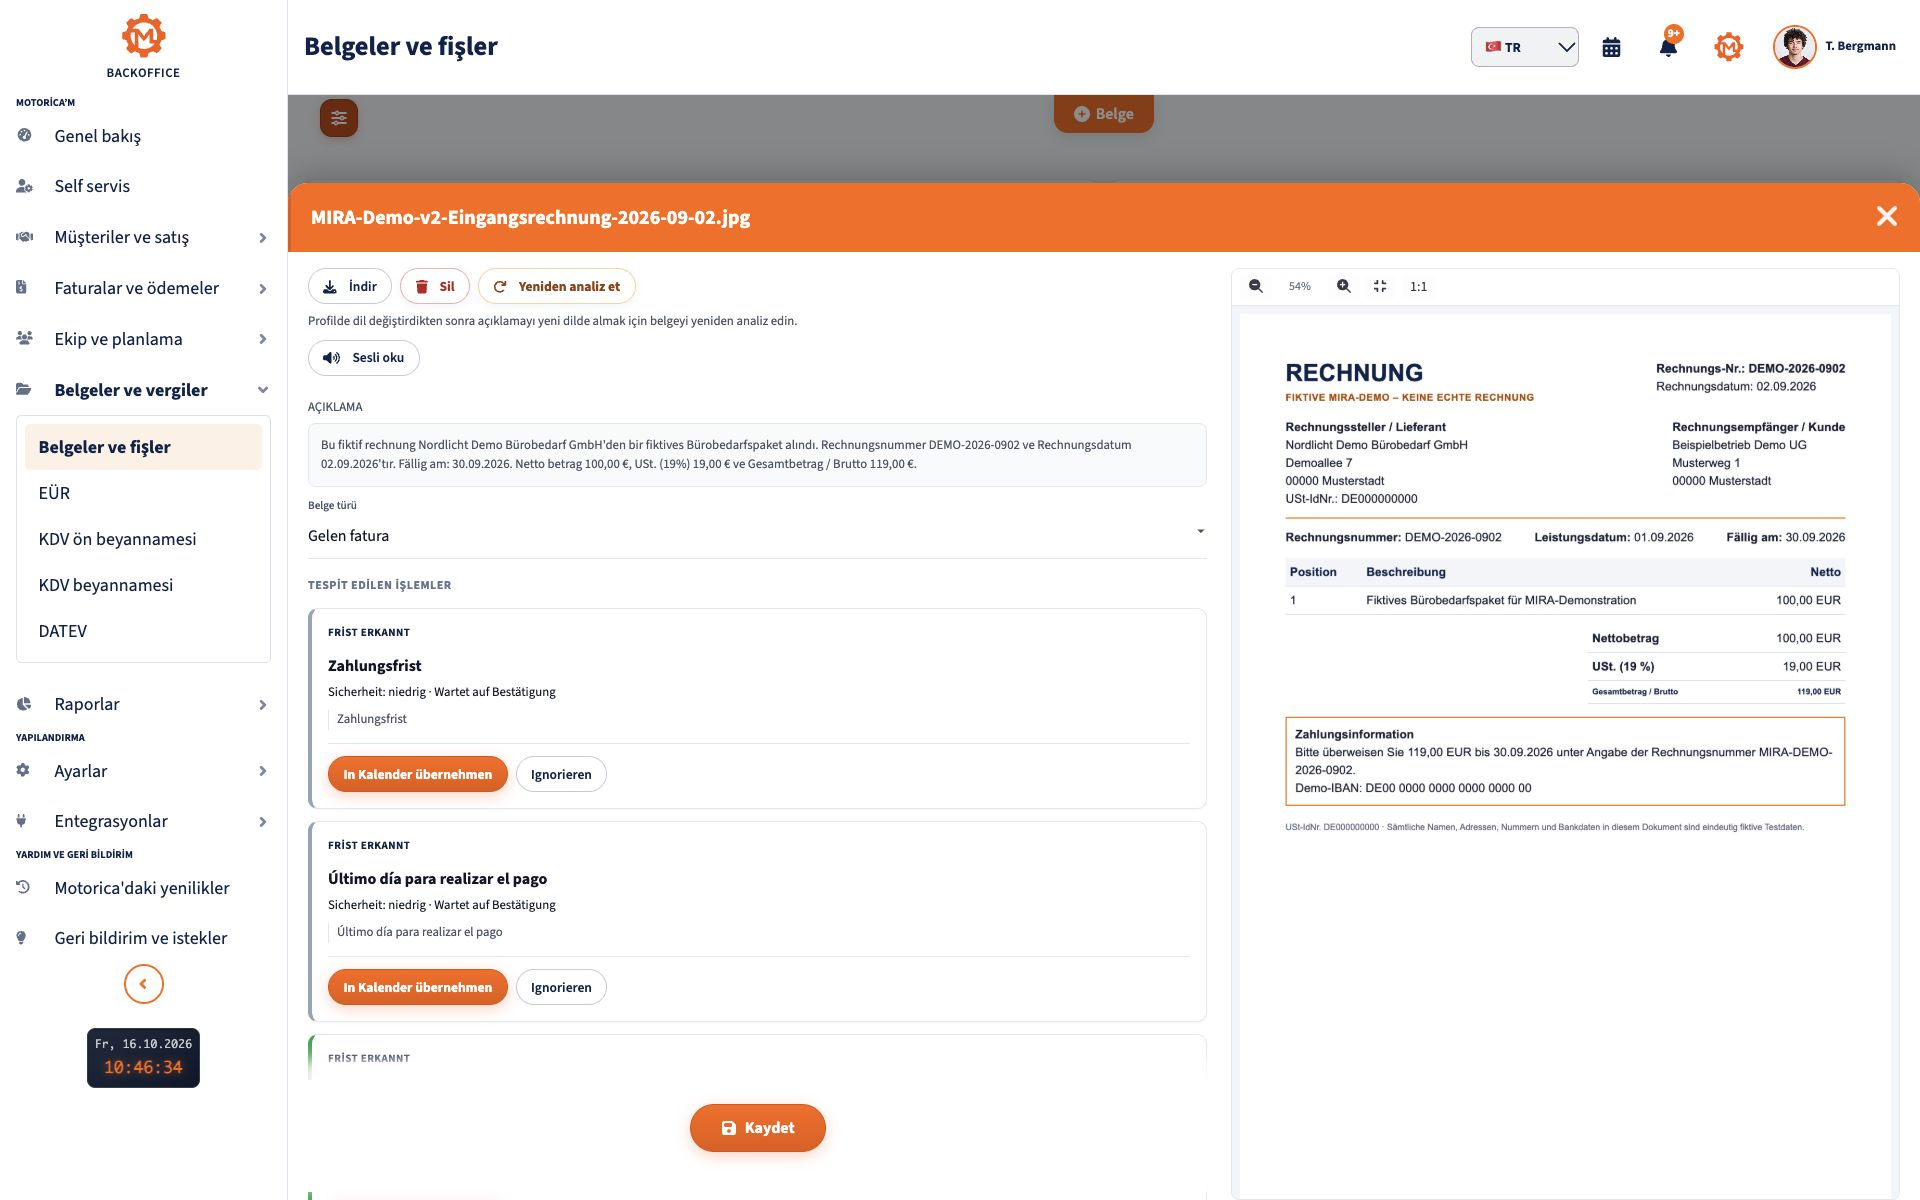The width and height of the screenshot is (1920, 1200).
Task: Fit document preview to window
Action: pyautogui.click(x=1380, y=286)
